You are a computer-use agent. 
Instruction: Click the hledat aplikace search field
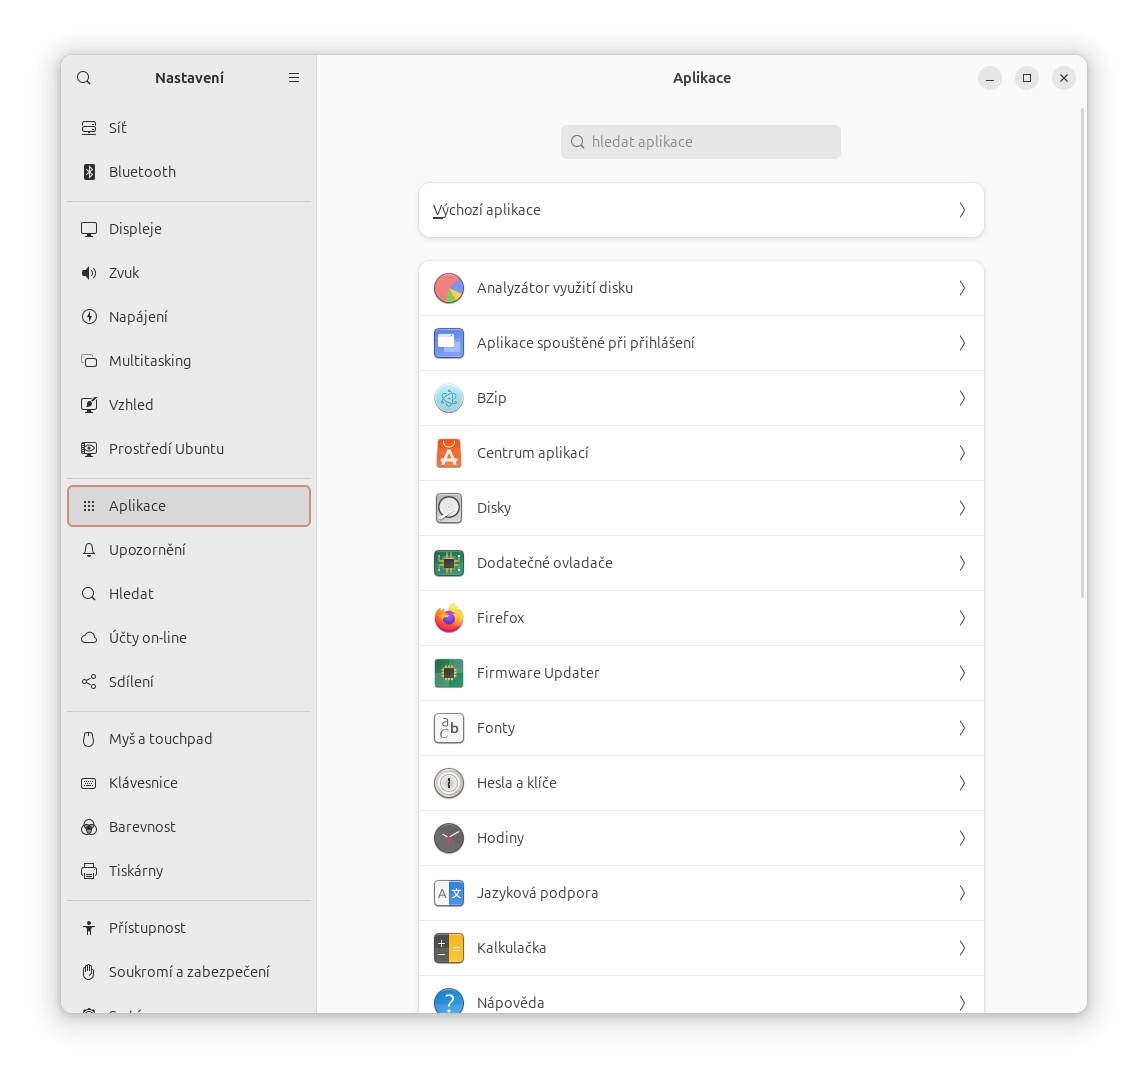pos(700,142)
